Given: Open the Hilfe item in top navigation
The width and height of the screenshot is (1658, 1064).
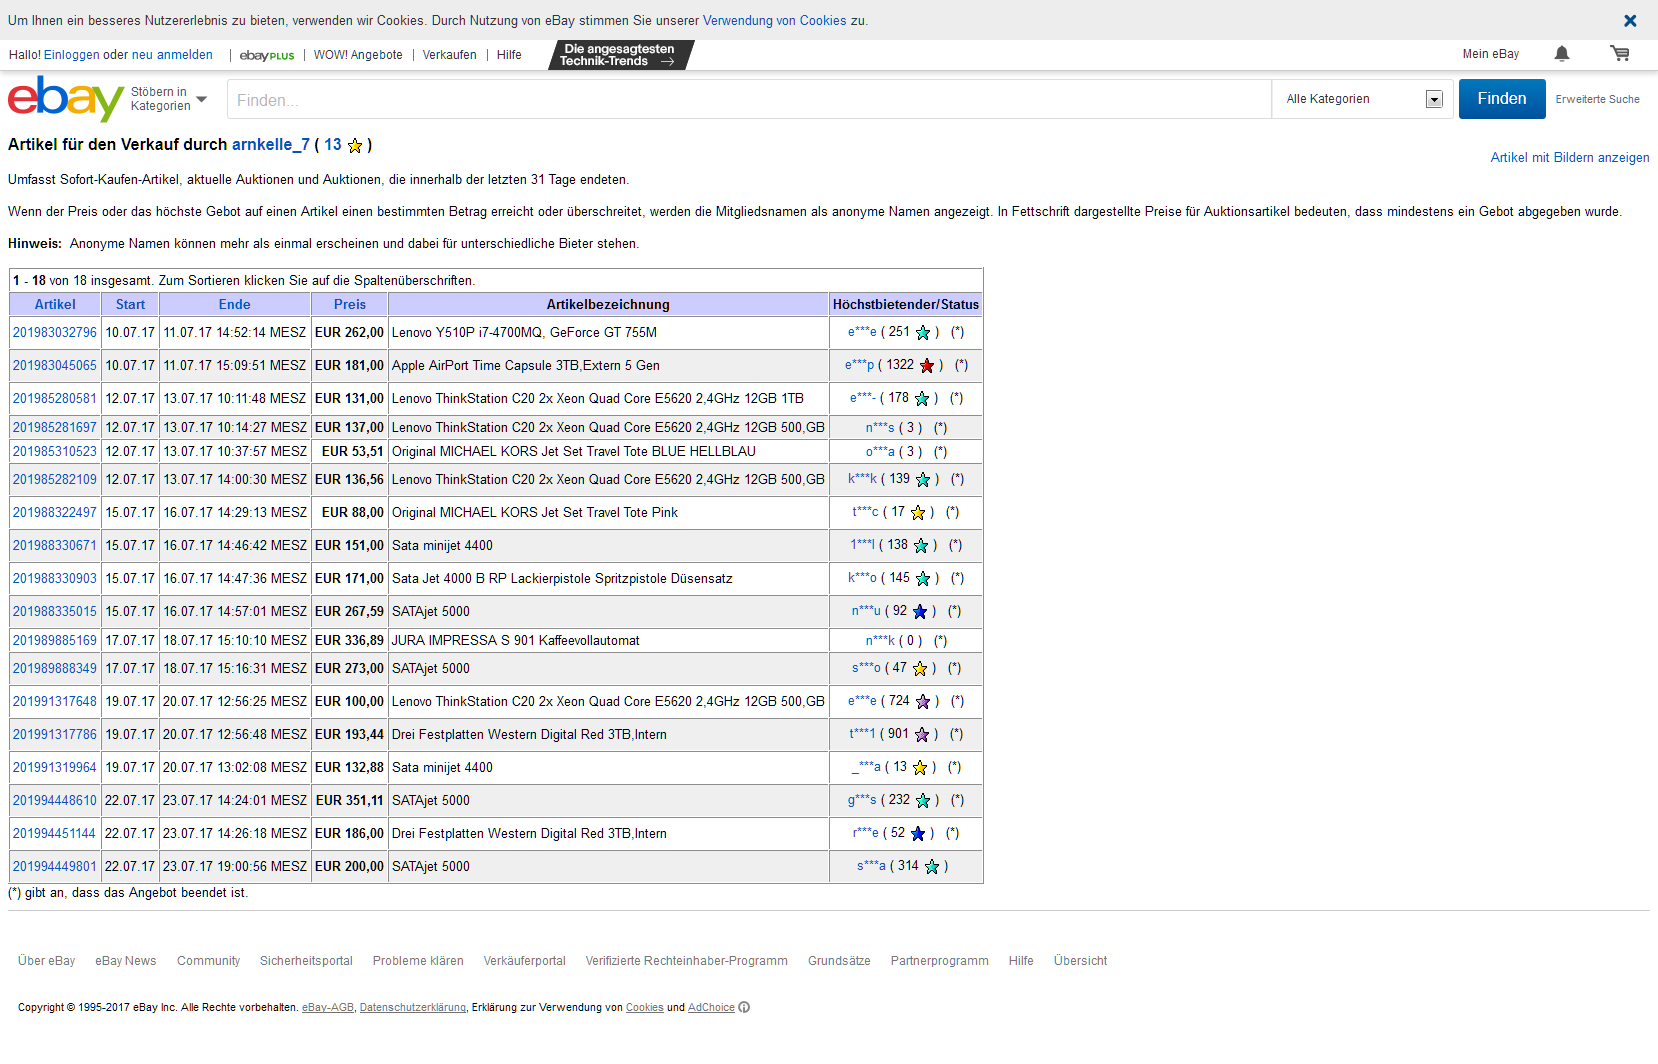Looking at the screenshot, I should (x=509, y=55).
